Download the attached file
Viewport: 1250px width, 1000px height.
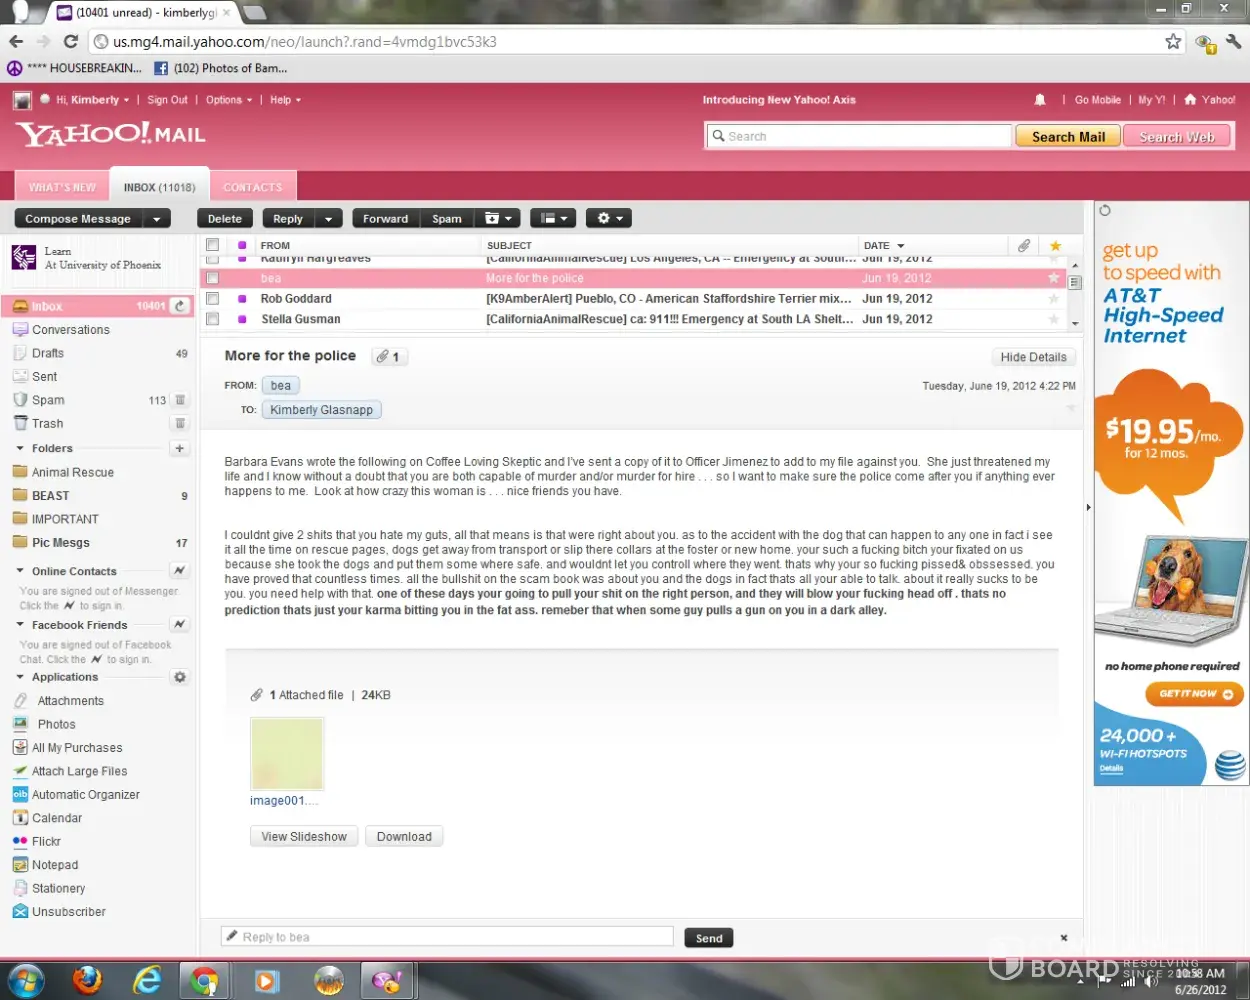coord(404,837)
